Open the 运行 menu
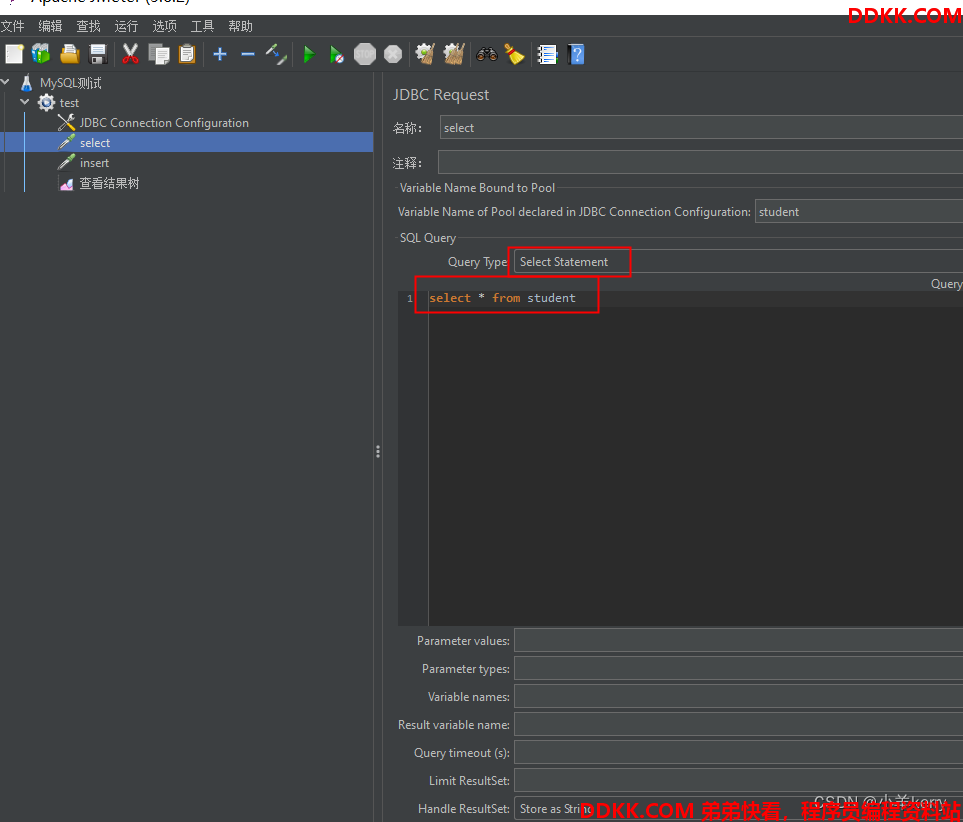 [x=127, y=26]
